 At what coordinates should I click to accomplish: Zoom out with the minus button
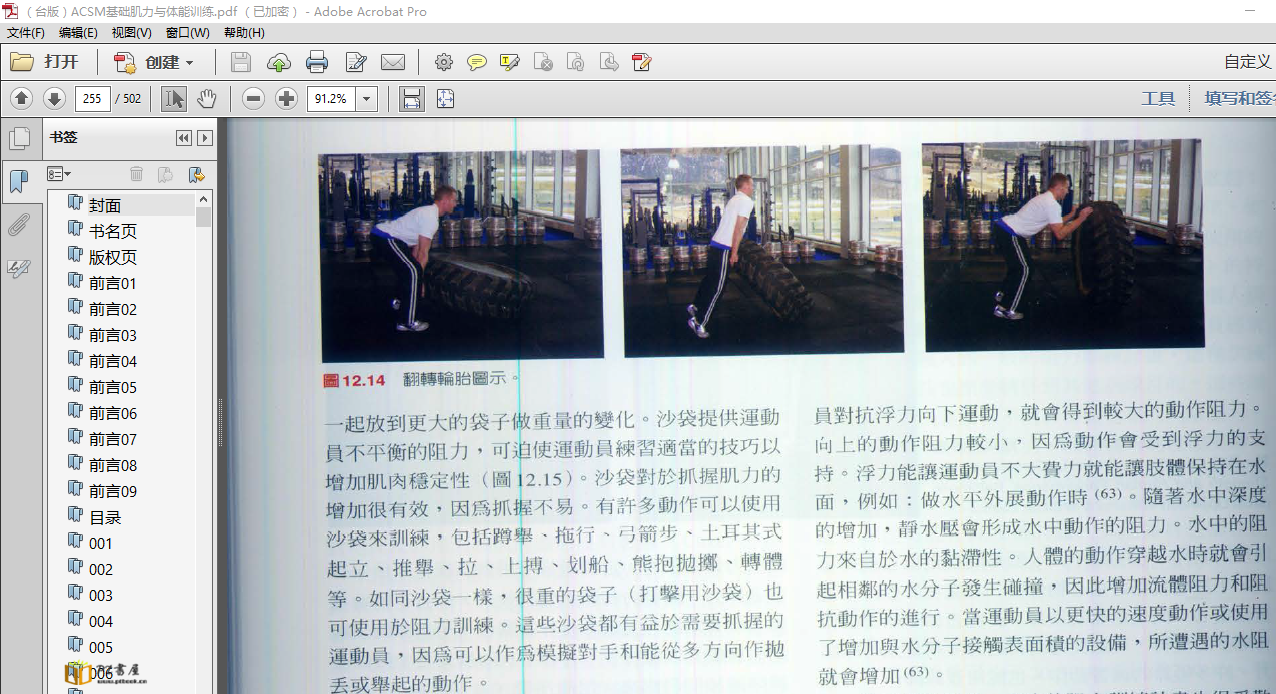pos(254,98)
